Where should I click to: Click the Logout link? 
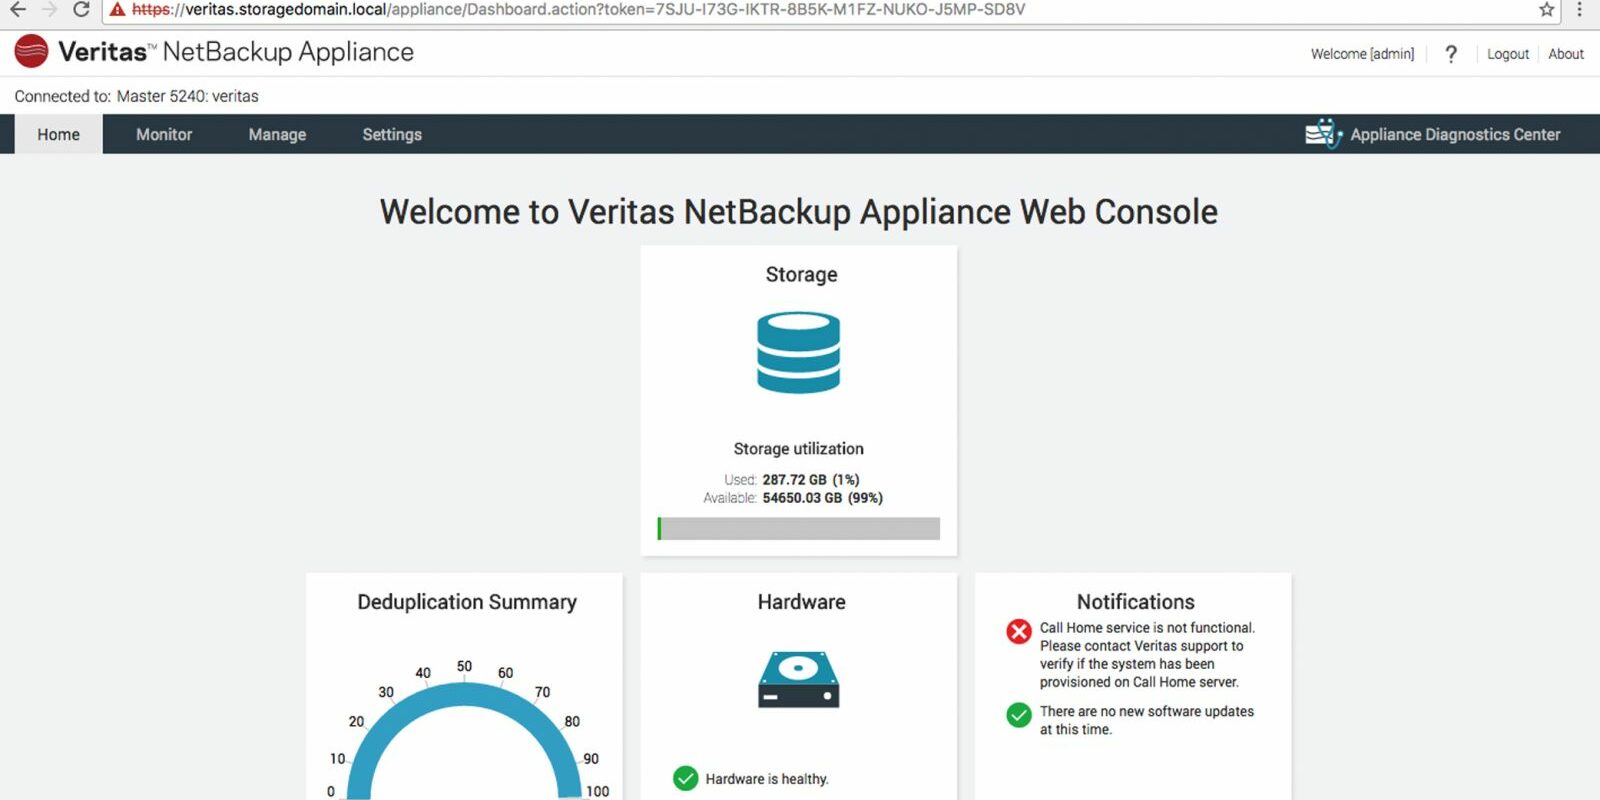(1507, 54)
